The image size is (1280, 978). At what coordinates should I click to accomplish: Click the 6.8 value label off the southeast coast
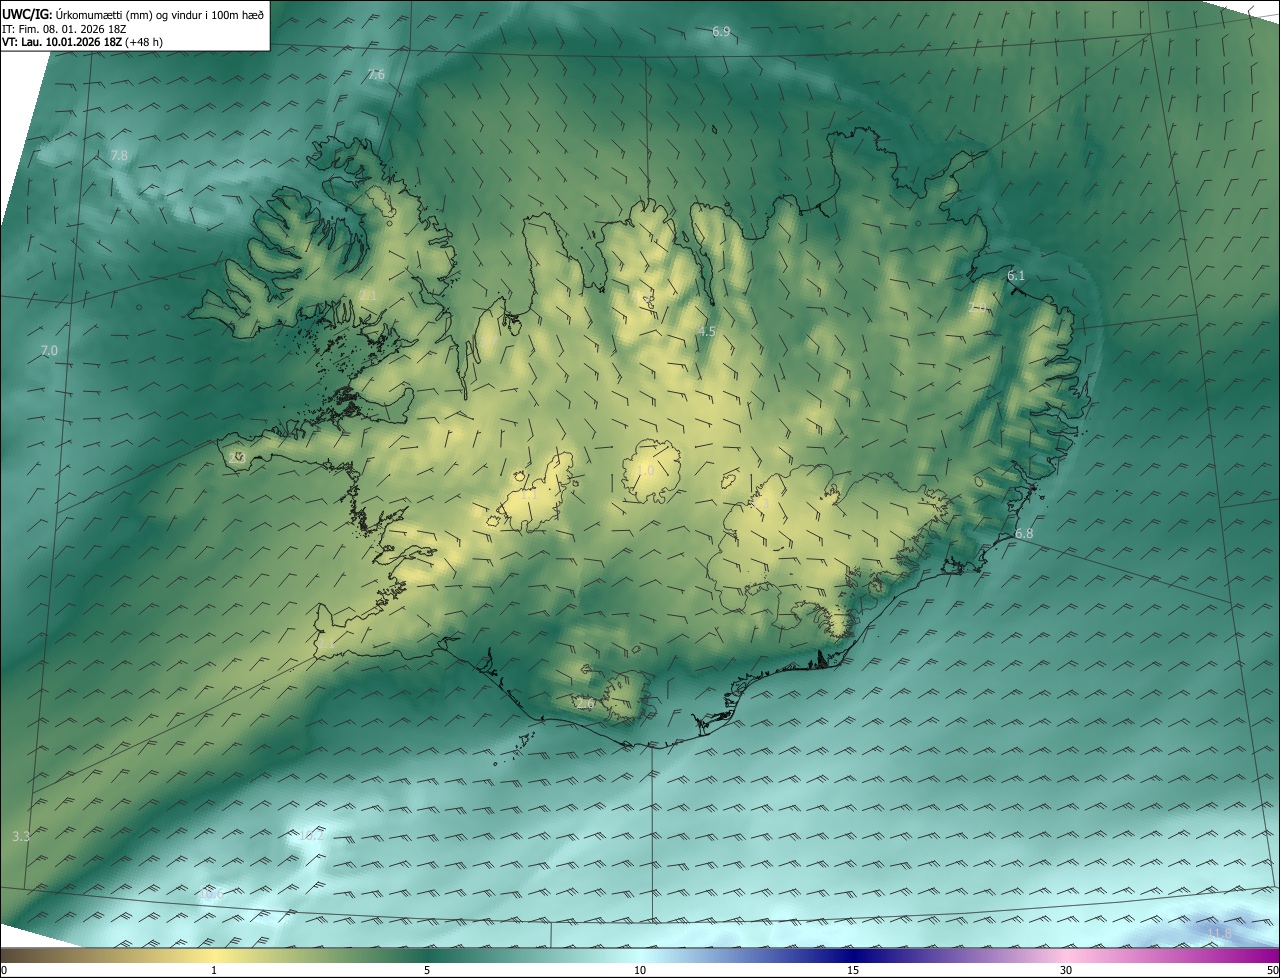[1024, 534]
